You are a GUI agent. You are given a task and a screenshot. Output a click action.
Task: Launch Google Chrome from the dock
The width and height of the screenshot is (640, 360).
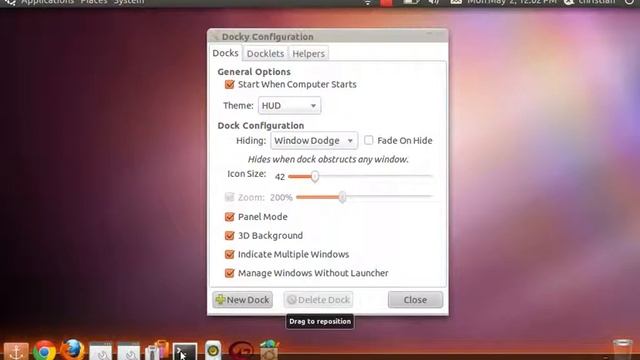coord(44,351)
